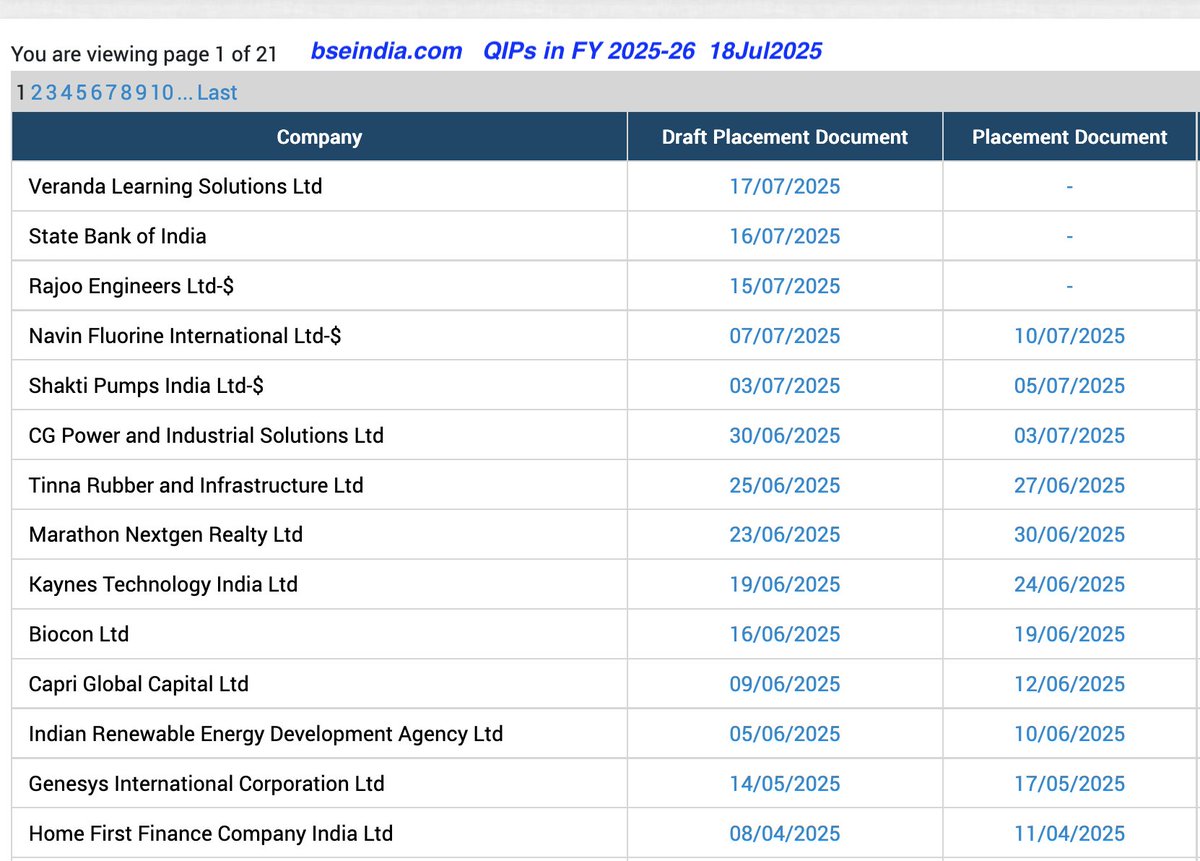The image size is (1200, 861).
Task: Open Navin Fluorine draft dated 07/07/2025
Action: [785, 336]
